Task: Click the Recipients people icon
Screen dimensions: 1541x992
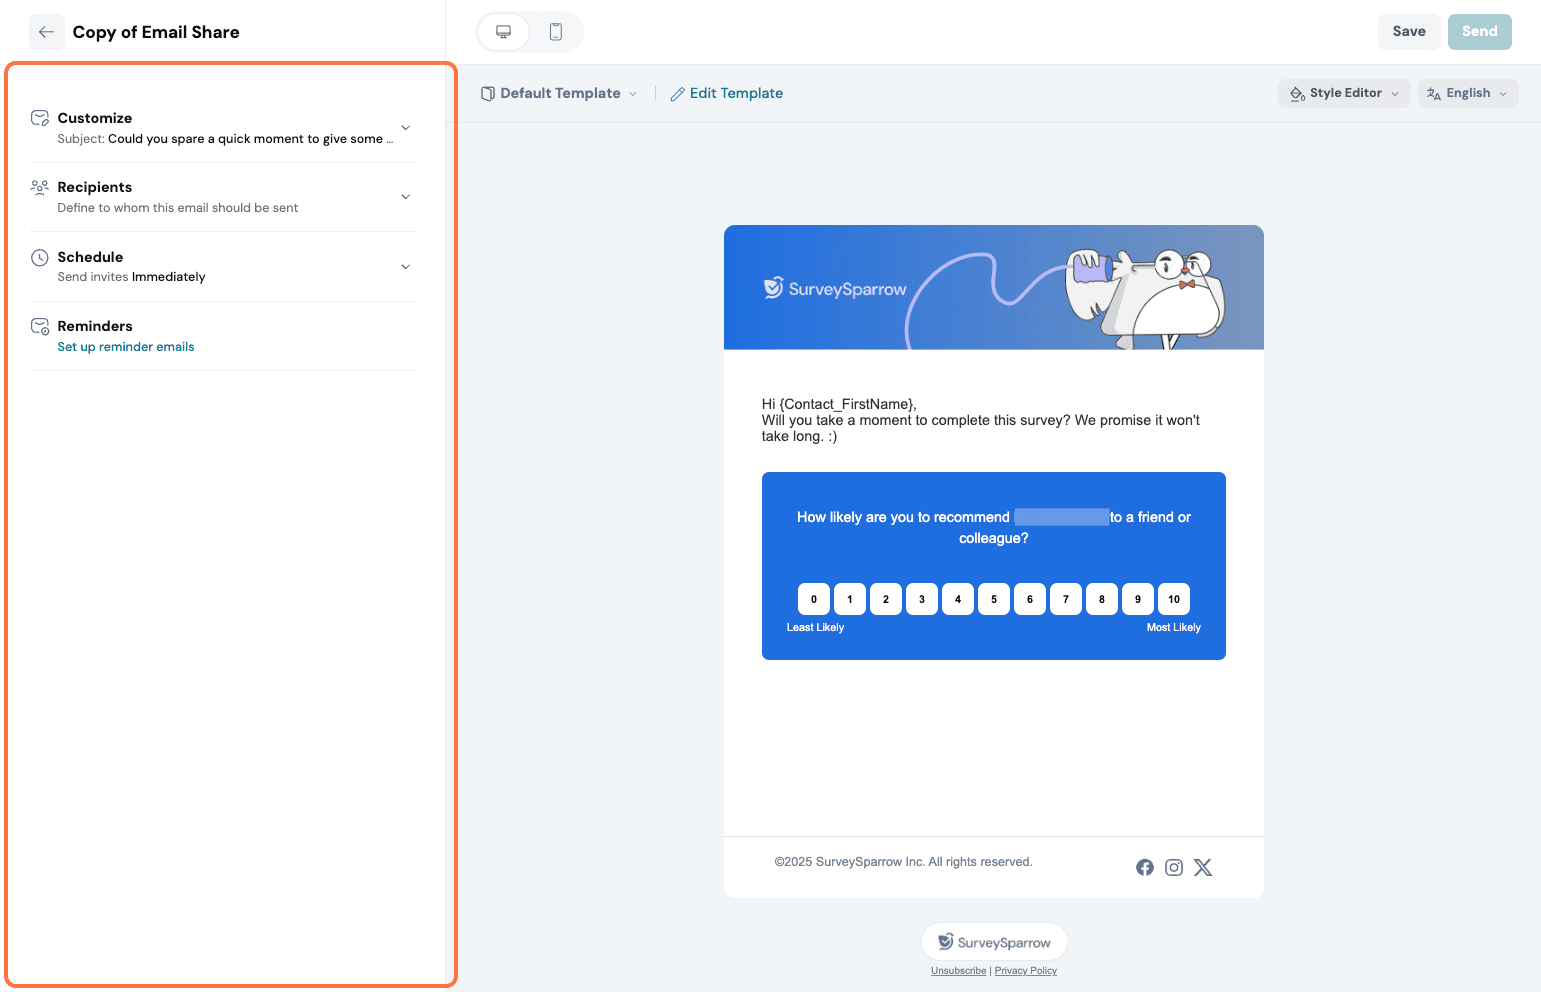Action: tap(40, 187)
